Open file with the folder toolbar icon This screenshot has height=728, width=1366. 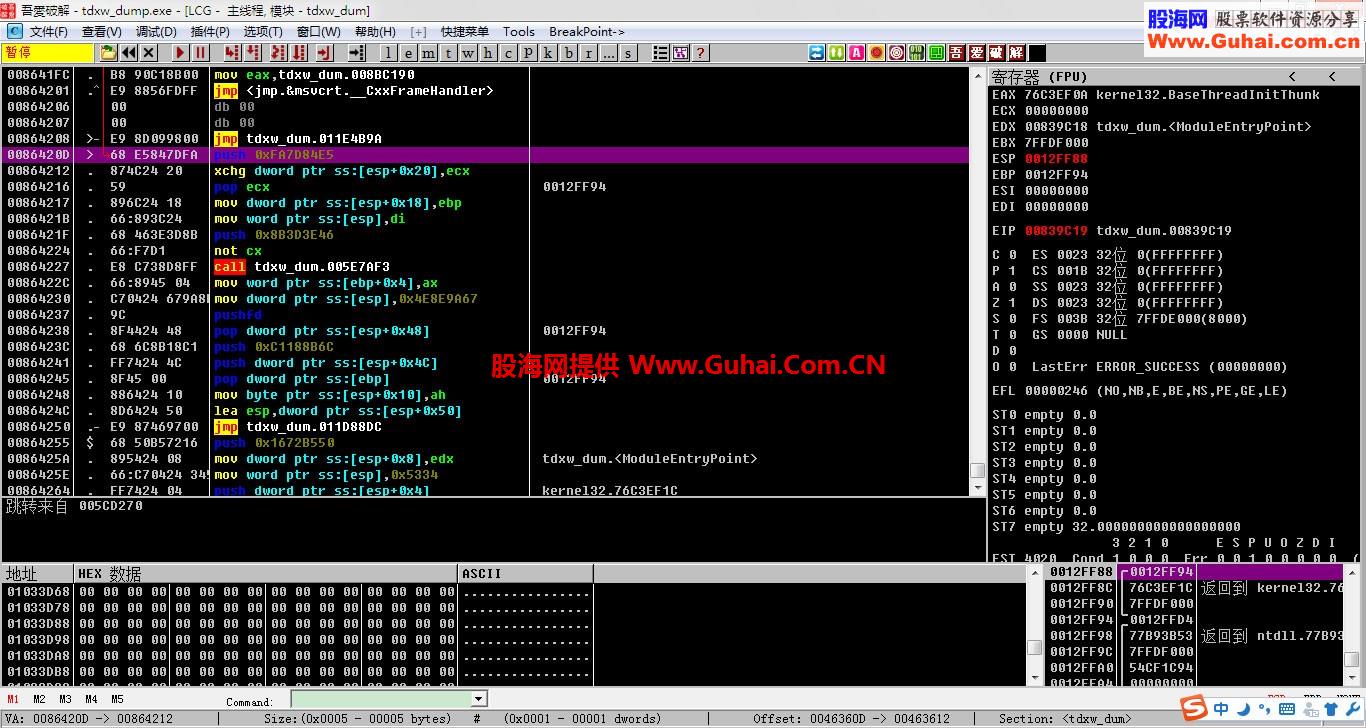[108, 53]
